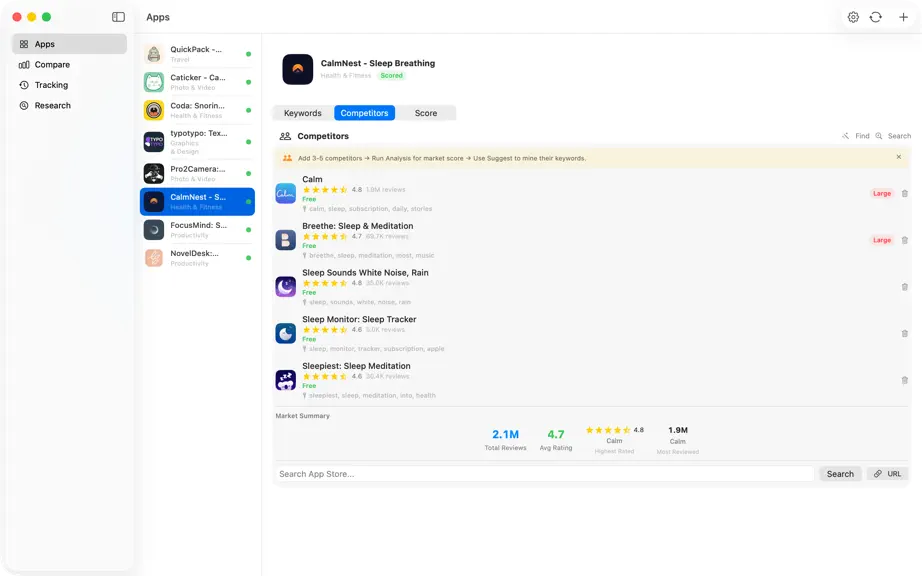The width and height of the screenshot is (922, 576).
Task: Click NovelDesk app icon
Action: click(x=154, y=258)
